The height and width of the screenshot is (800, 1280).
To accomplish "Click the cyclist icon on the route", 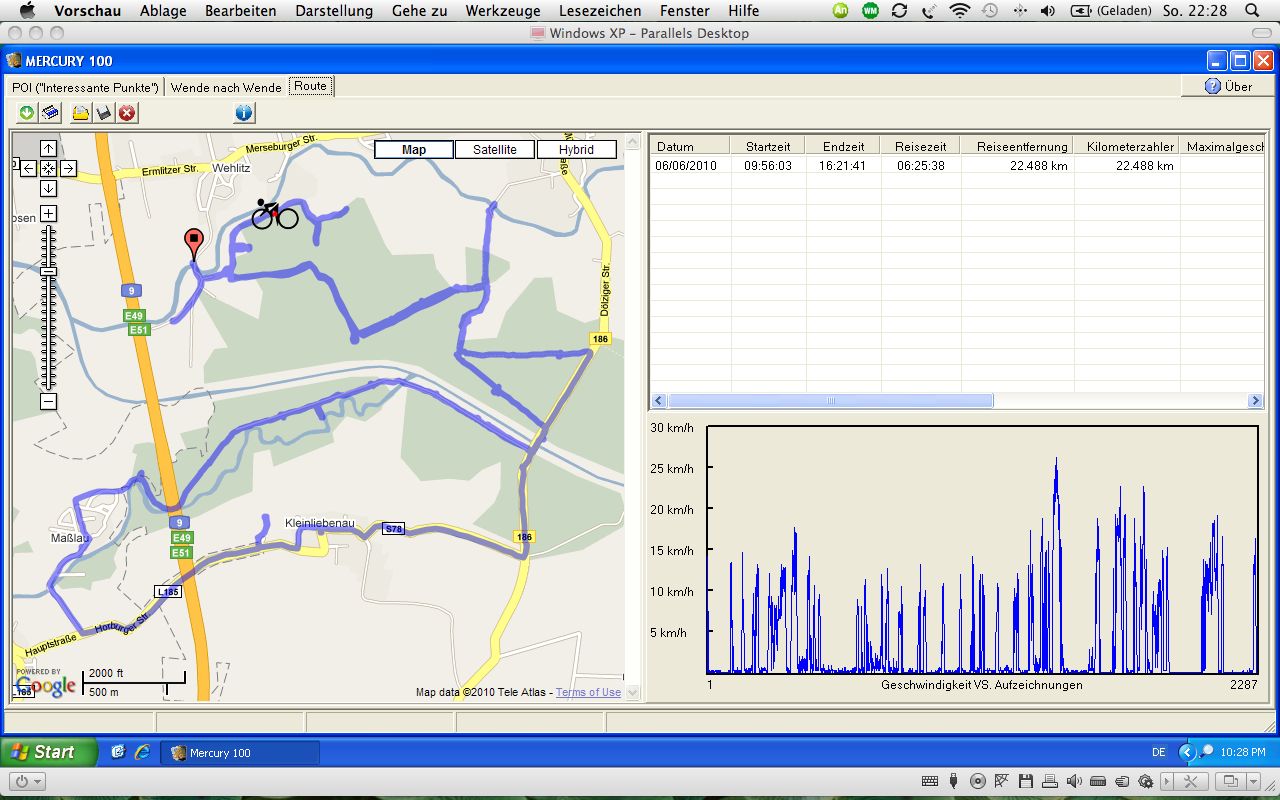I will 274,213.
